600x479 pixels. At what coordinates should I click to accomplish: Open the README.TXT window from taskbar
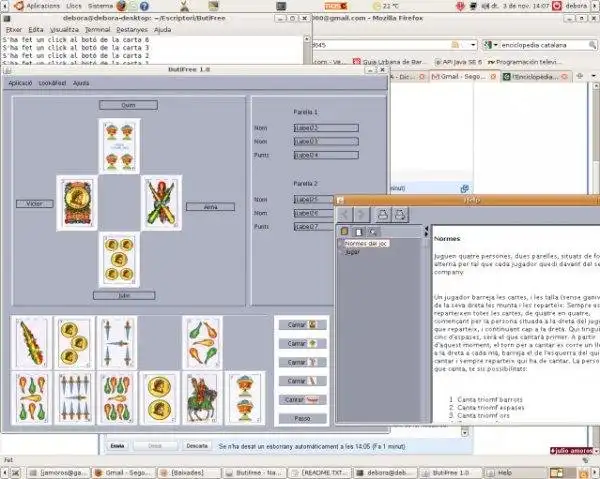coord(319,472)
